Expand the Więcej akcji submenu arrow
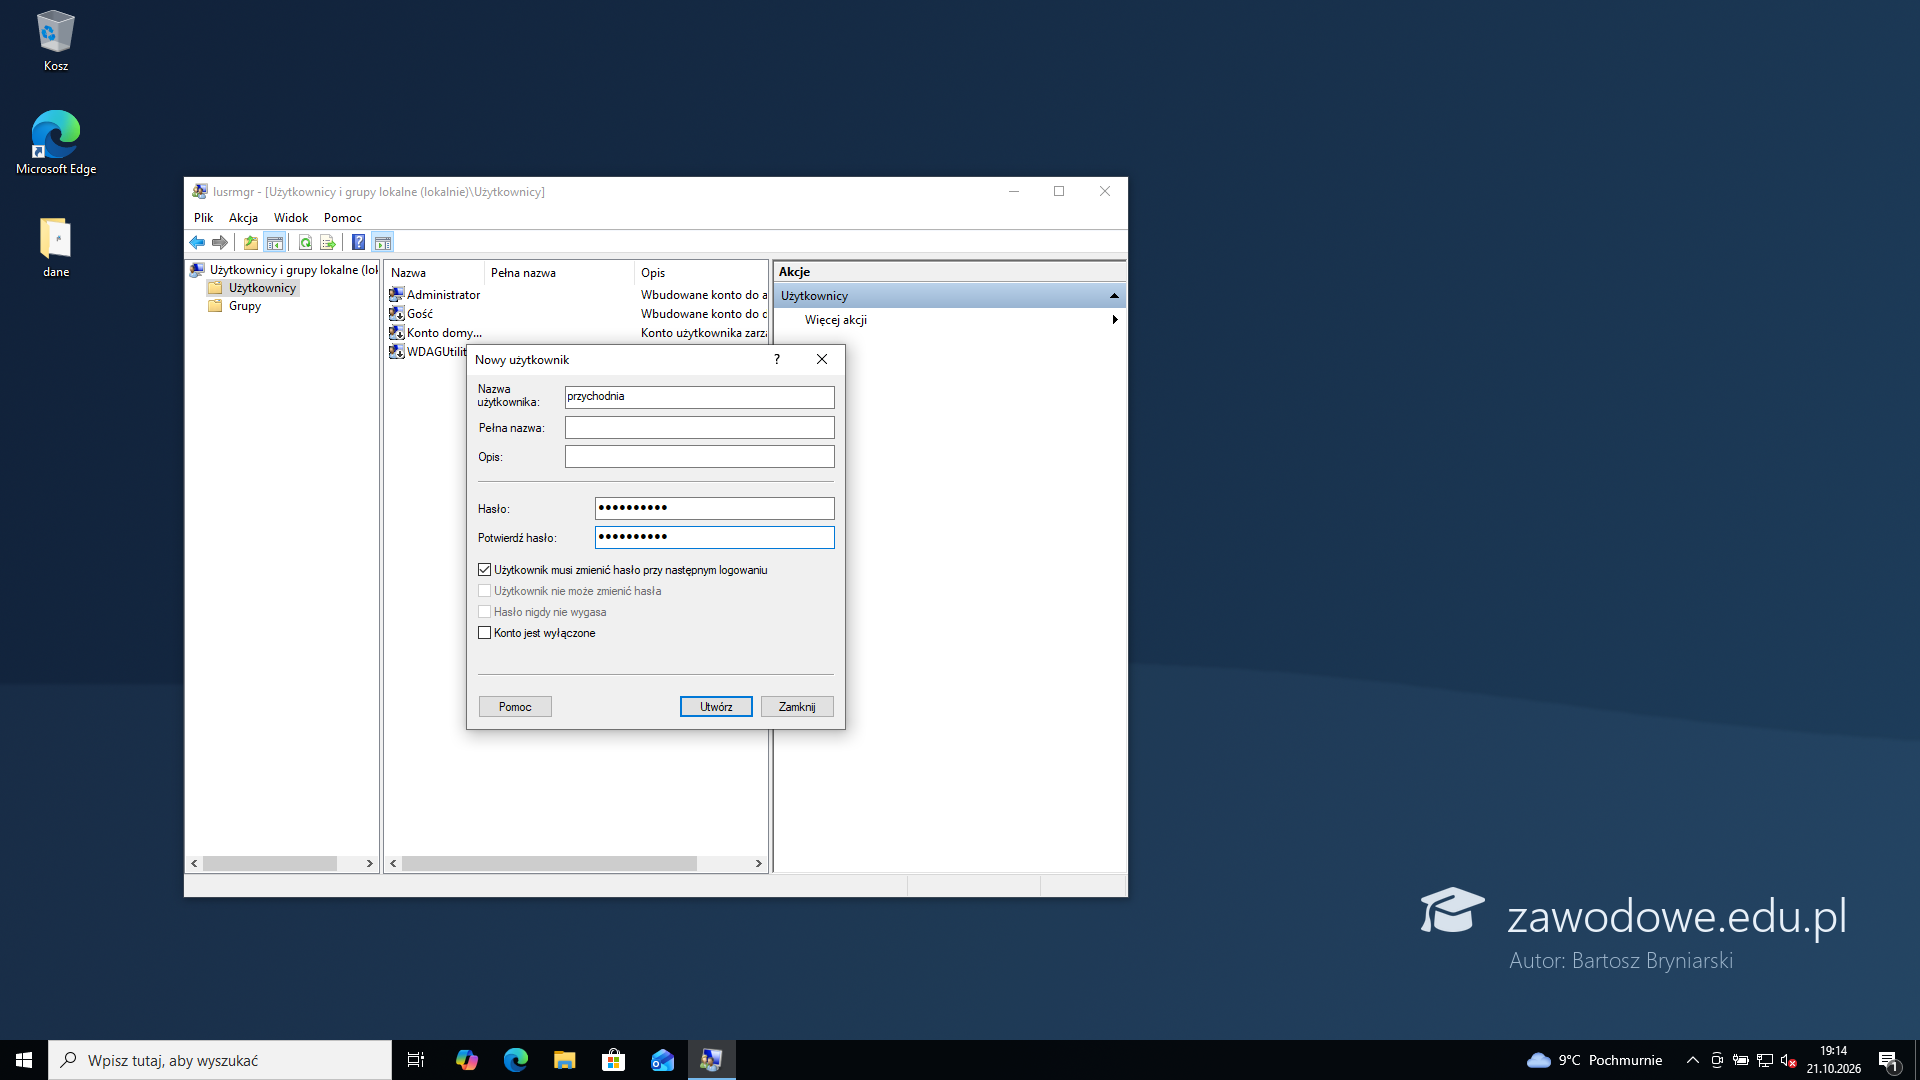This screenshot has height=1080, width=1920. point(1114,320)
